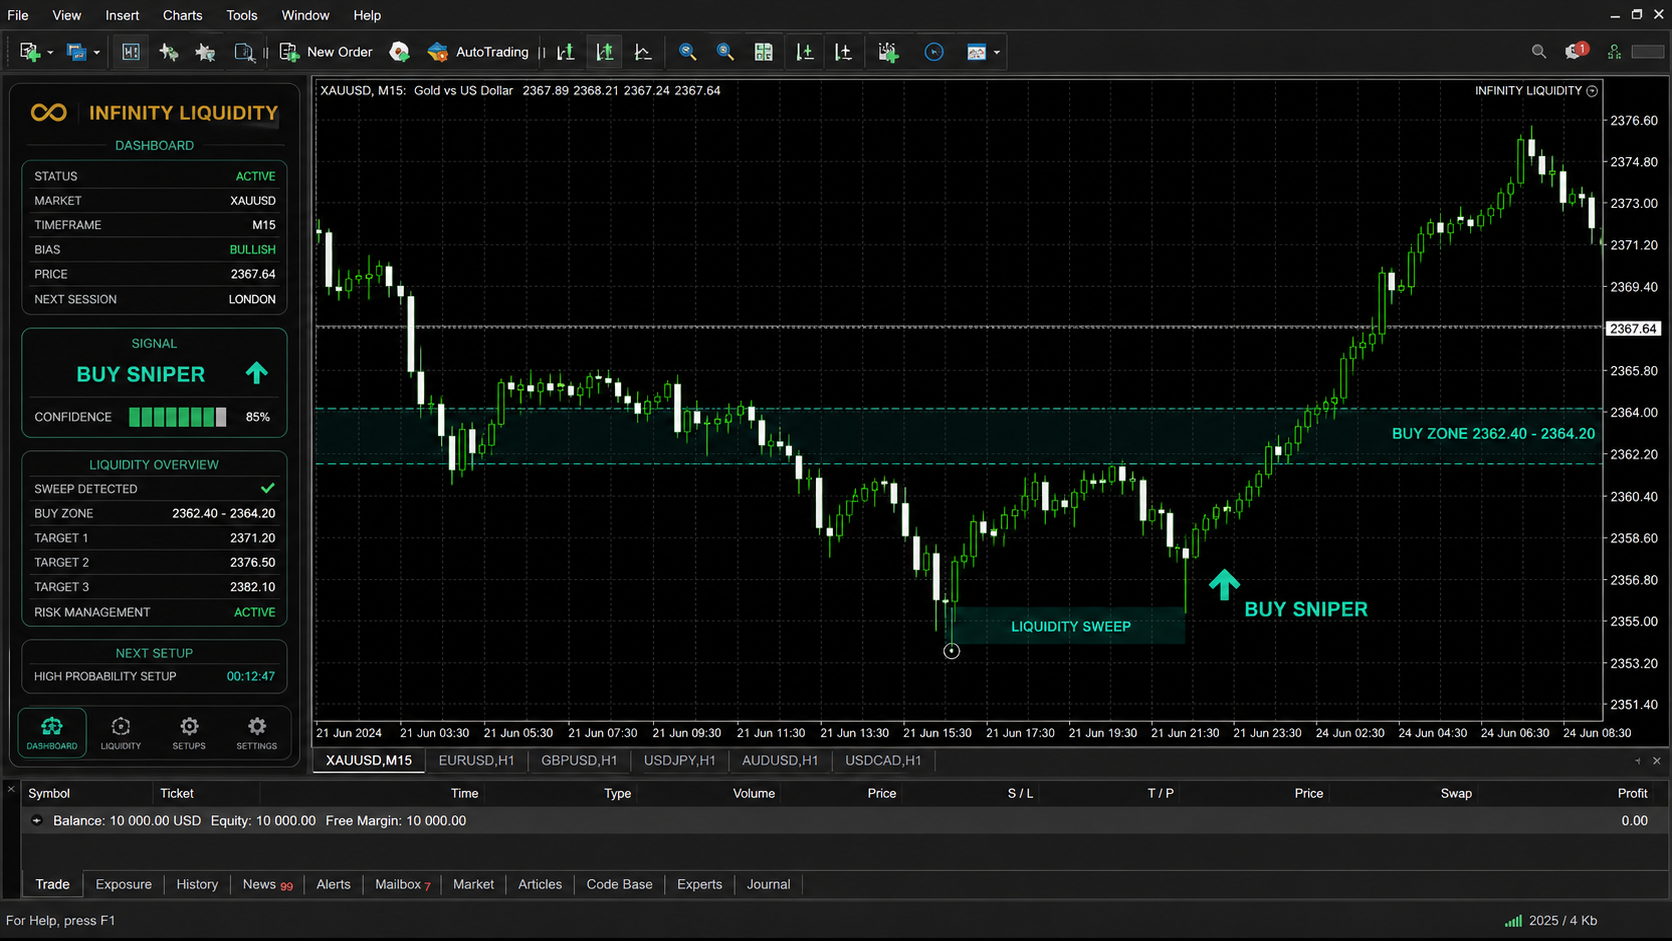
Task: Click the confidence level progress bar
Action: click(178, 417)
